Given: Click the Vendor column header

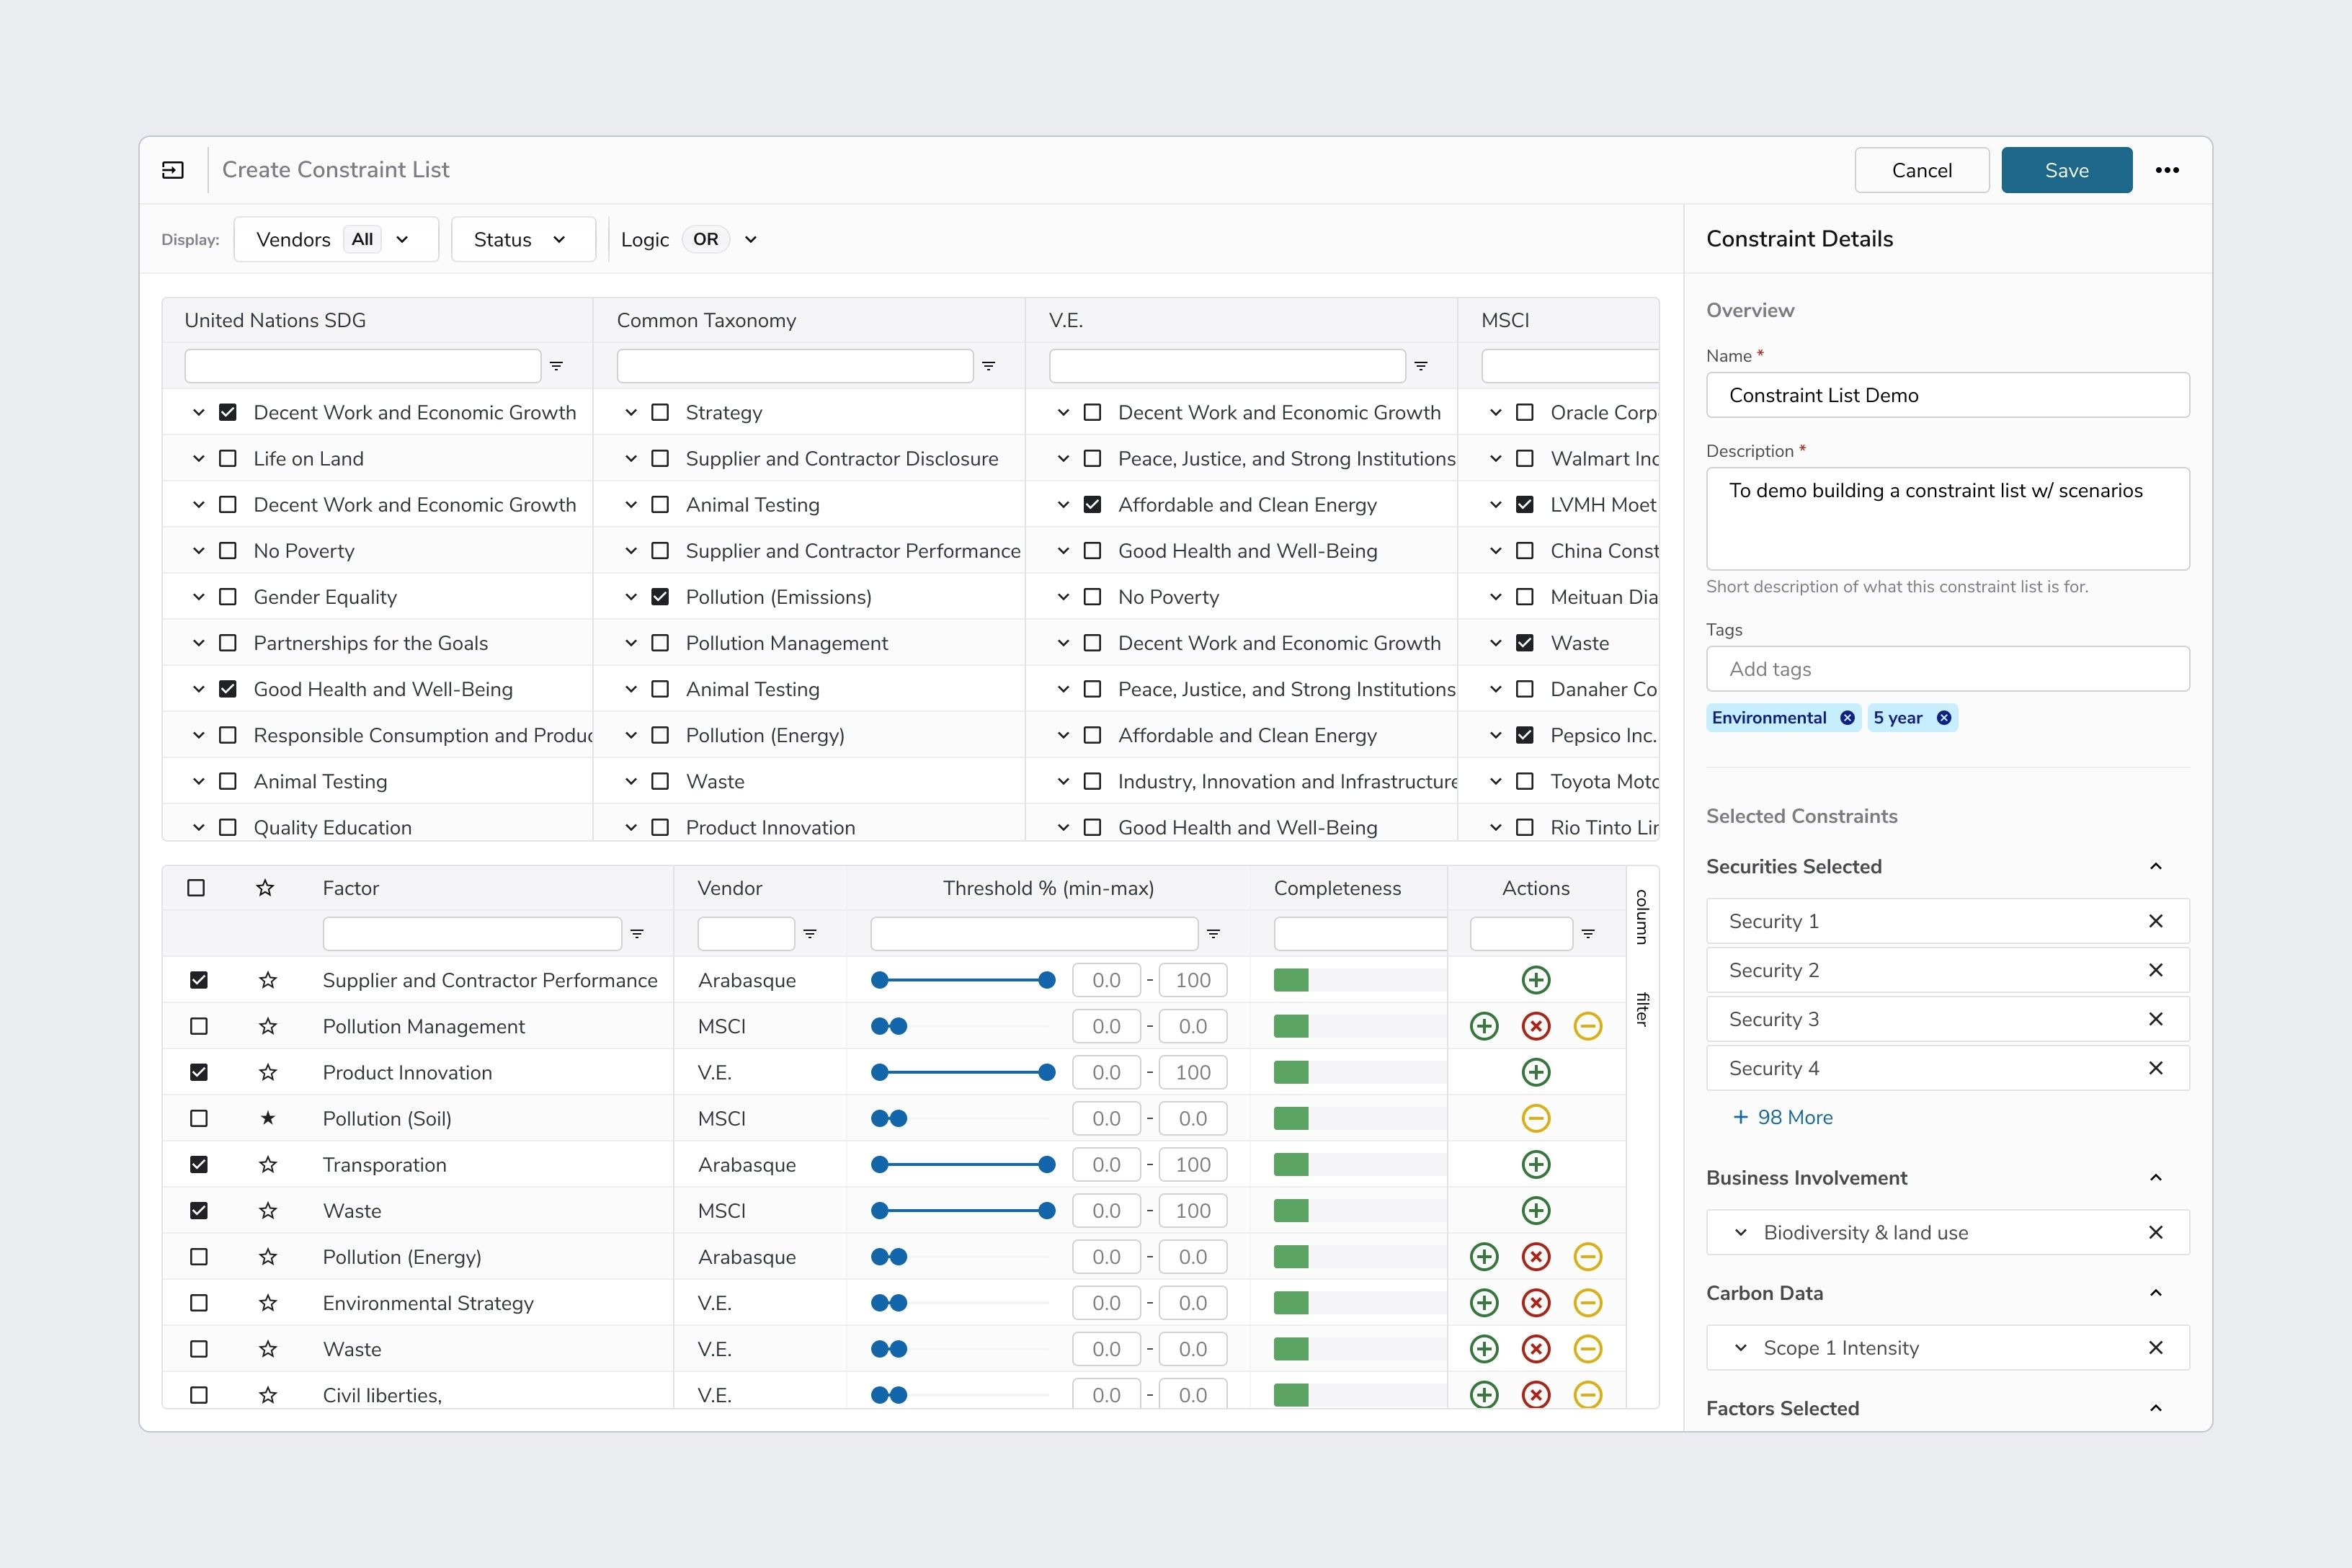Looking at the screenshot, I should coord(730,888).
